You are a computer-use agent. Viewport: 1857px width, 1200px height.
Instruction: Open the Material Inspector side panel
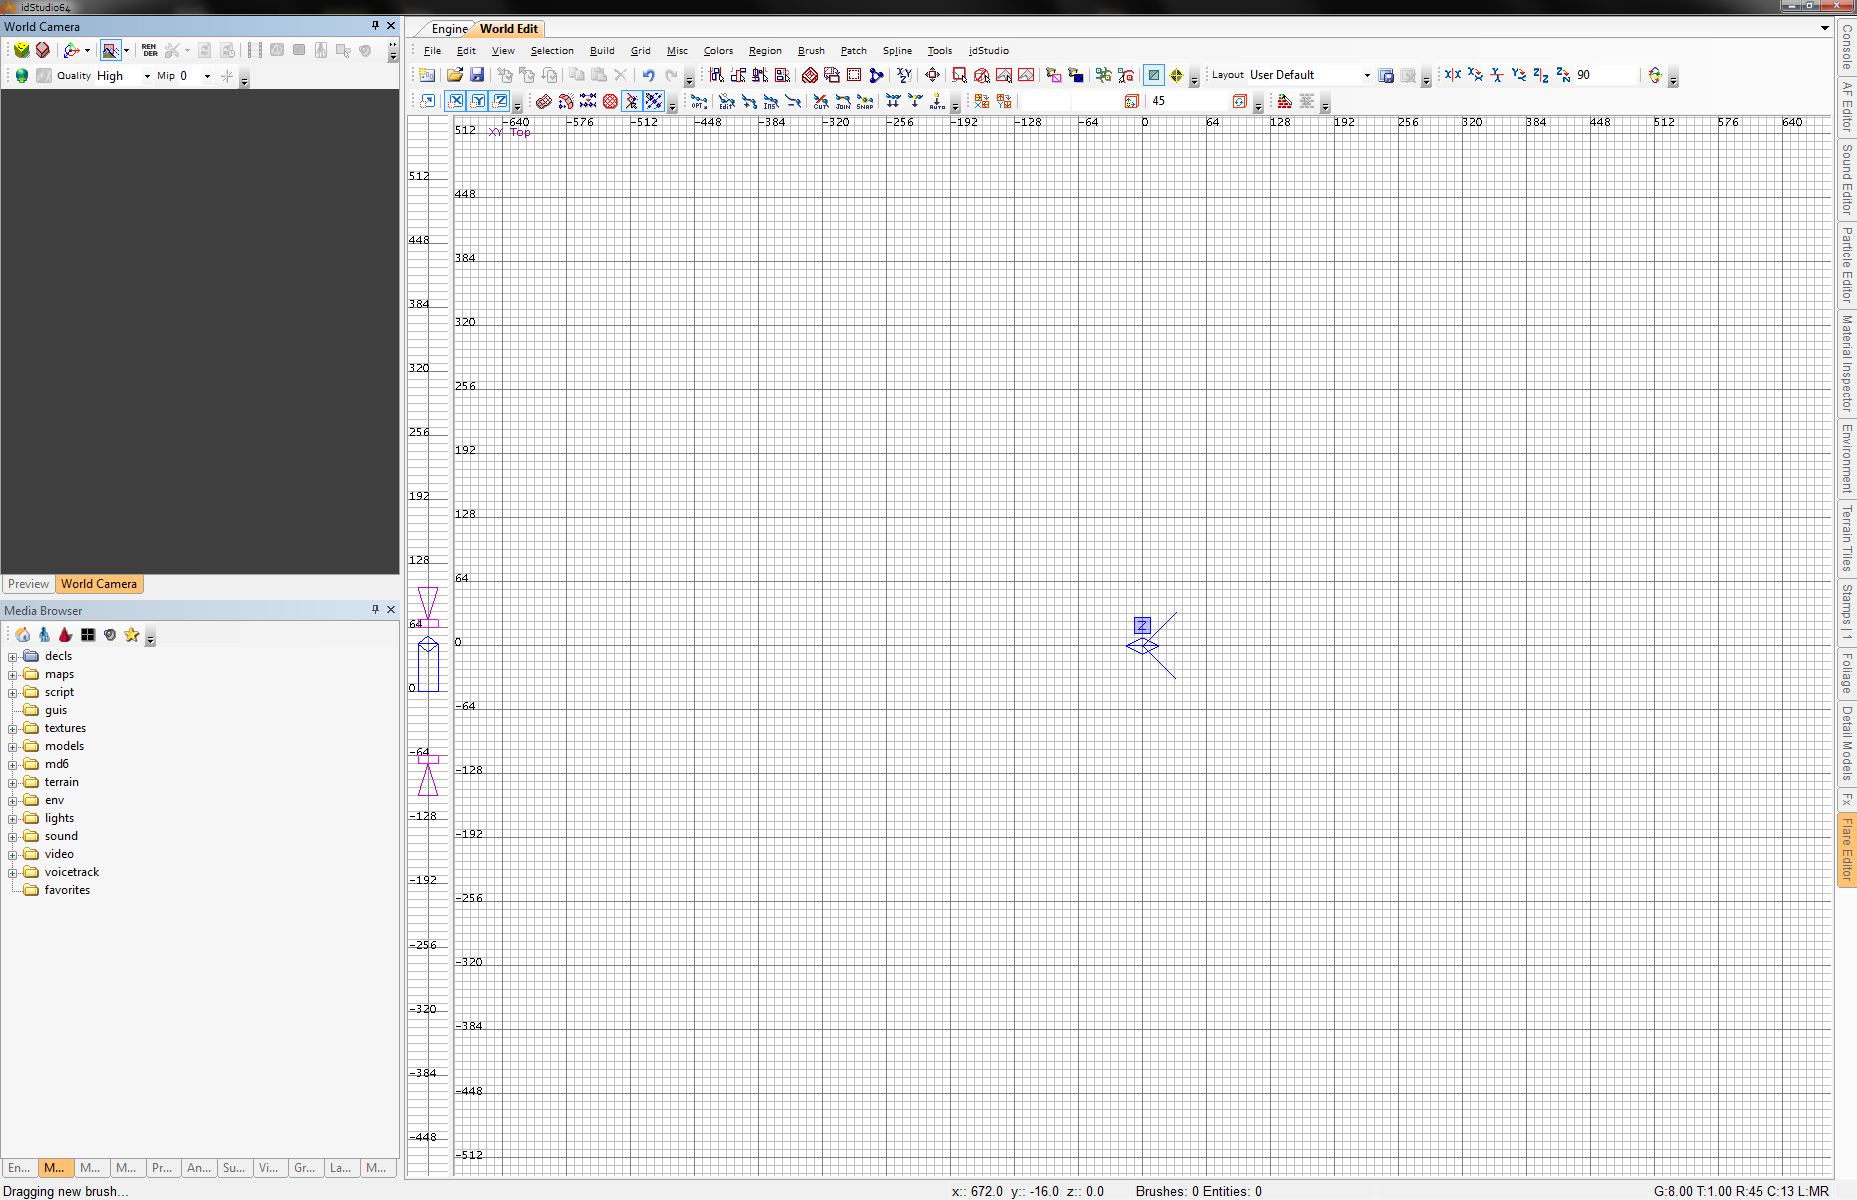(1847, 362)
